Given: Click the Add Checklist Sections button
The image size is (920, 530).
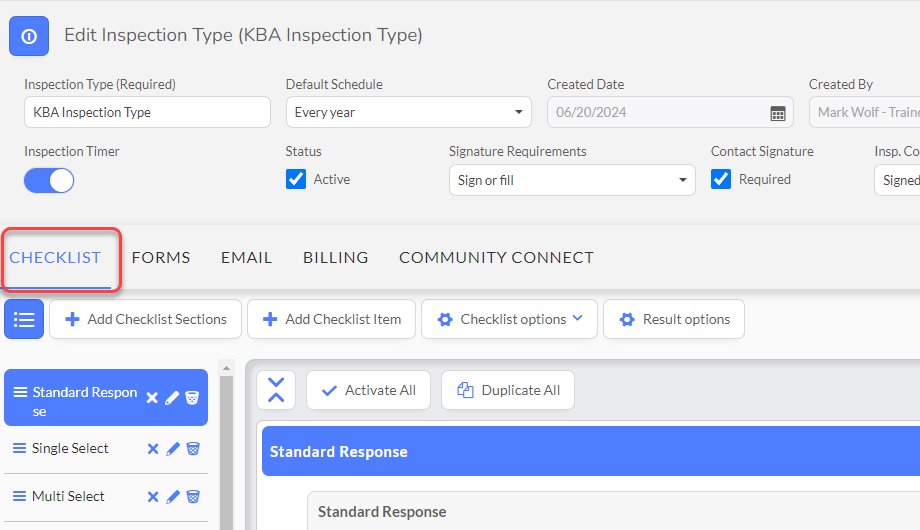Looking at the screenshot, I should 146,319.
